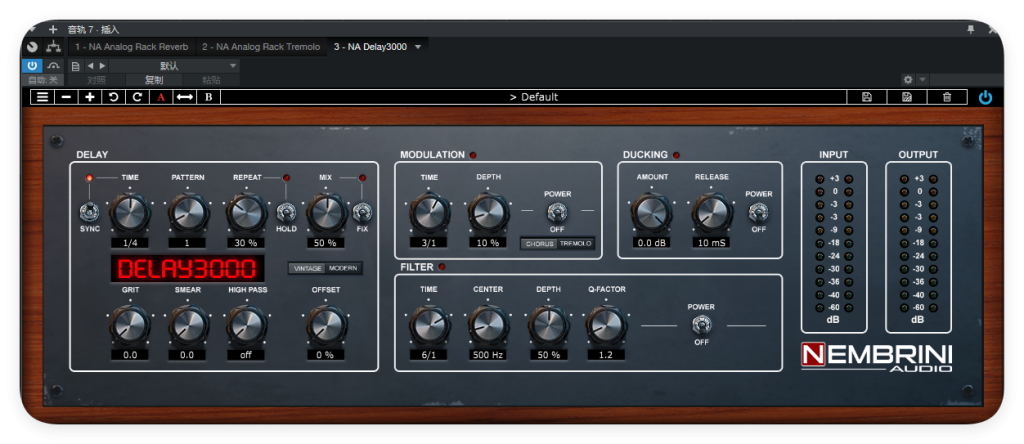Click the save preset floppy icon
Viewport: 1024px width, 444px height.
[x=867, y=97]
